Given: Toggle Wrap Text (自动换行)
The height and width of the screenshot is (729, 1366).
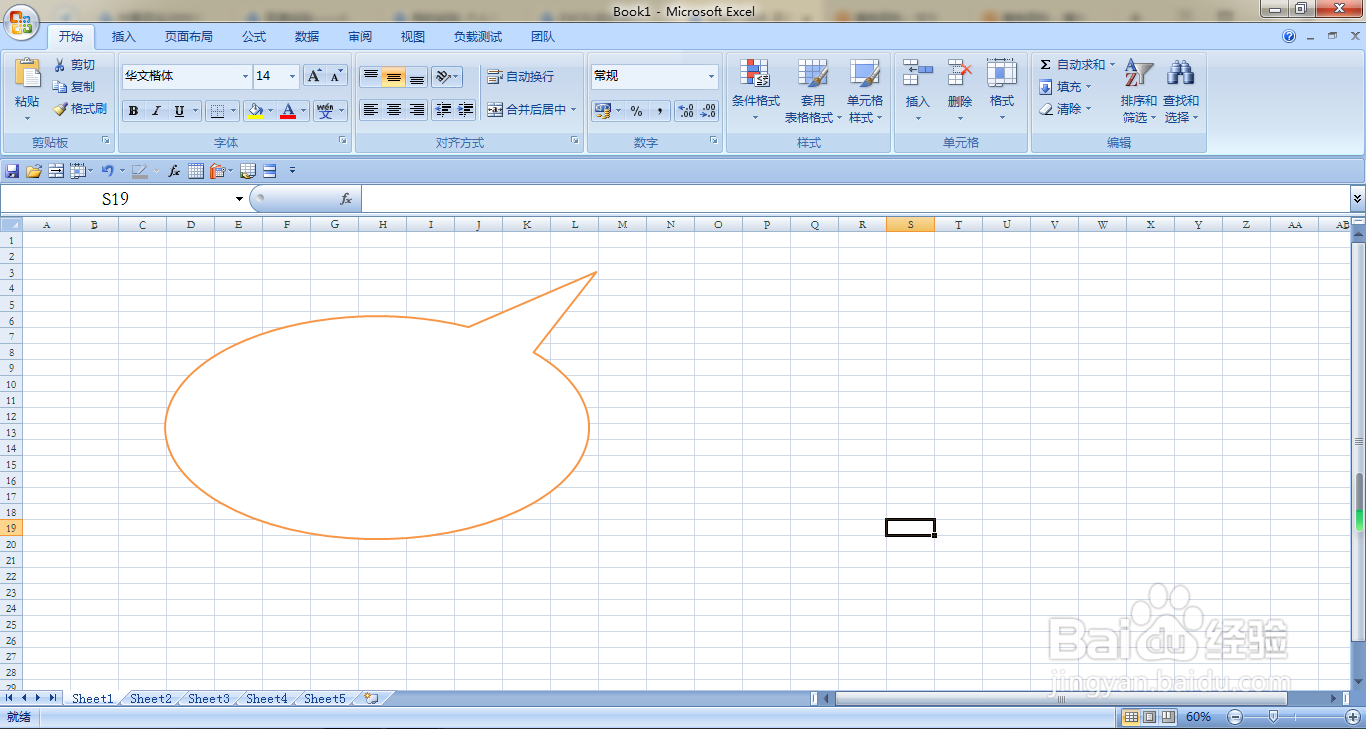Looking at the screenshot, I should (x=521, y=77).
